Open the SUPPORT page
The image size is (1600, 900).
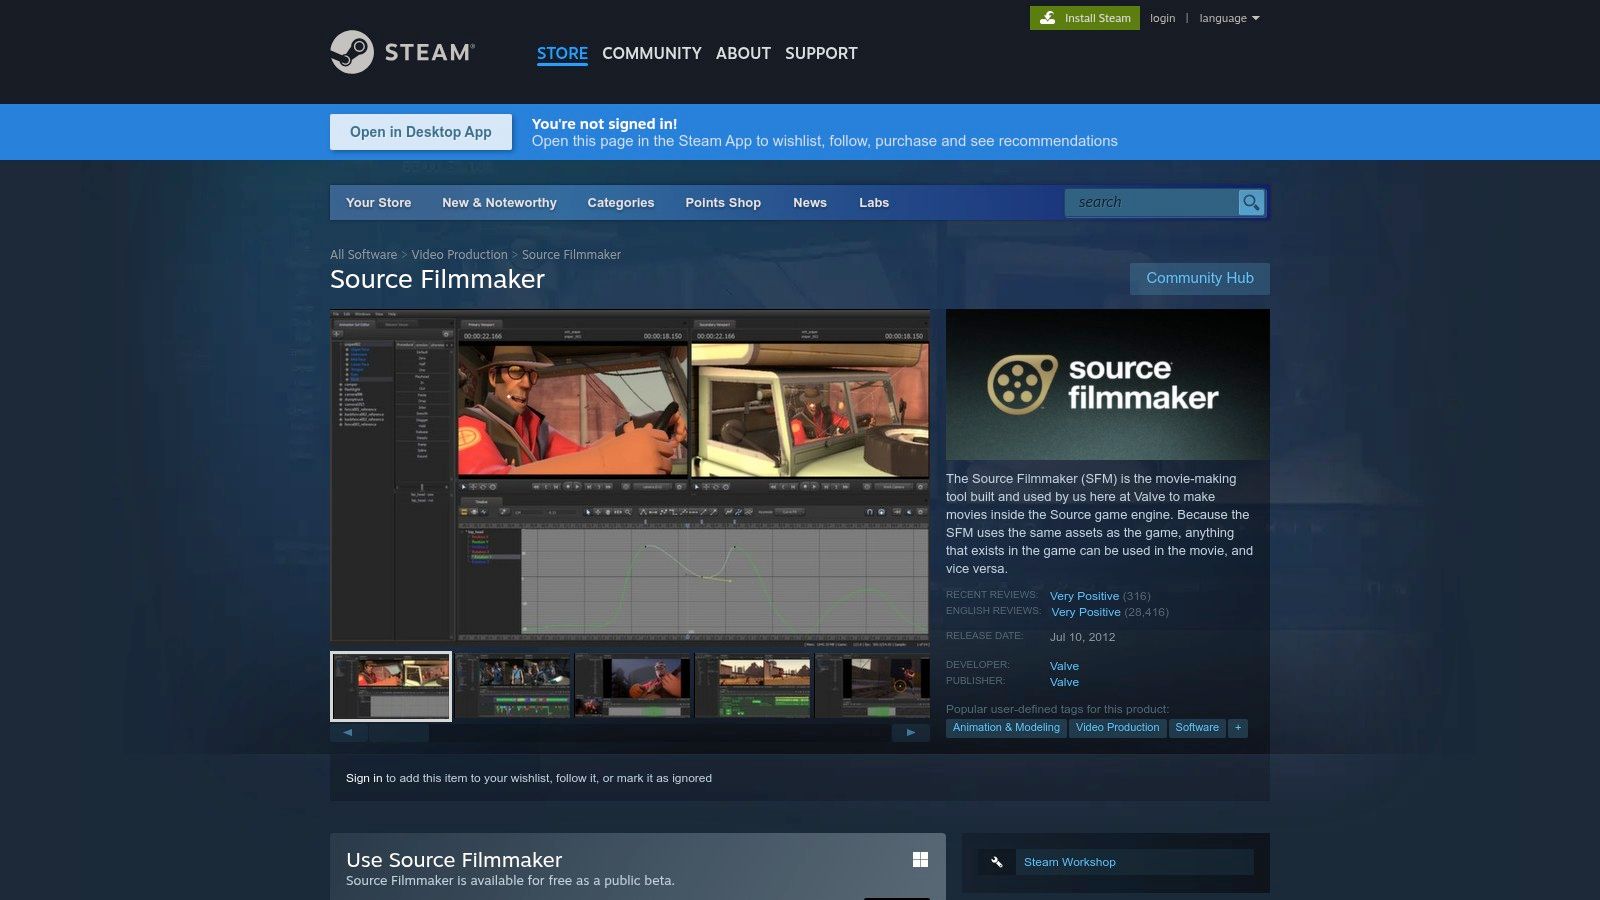click(x=821, y=53)
